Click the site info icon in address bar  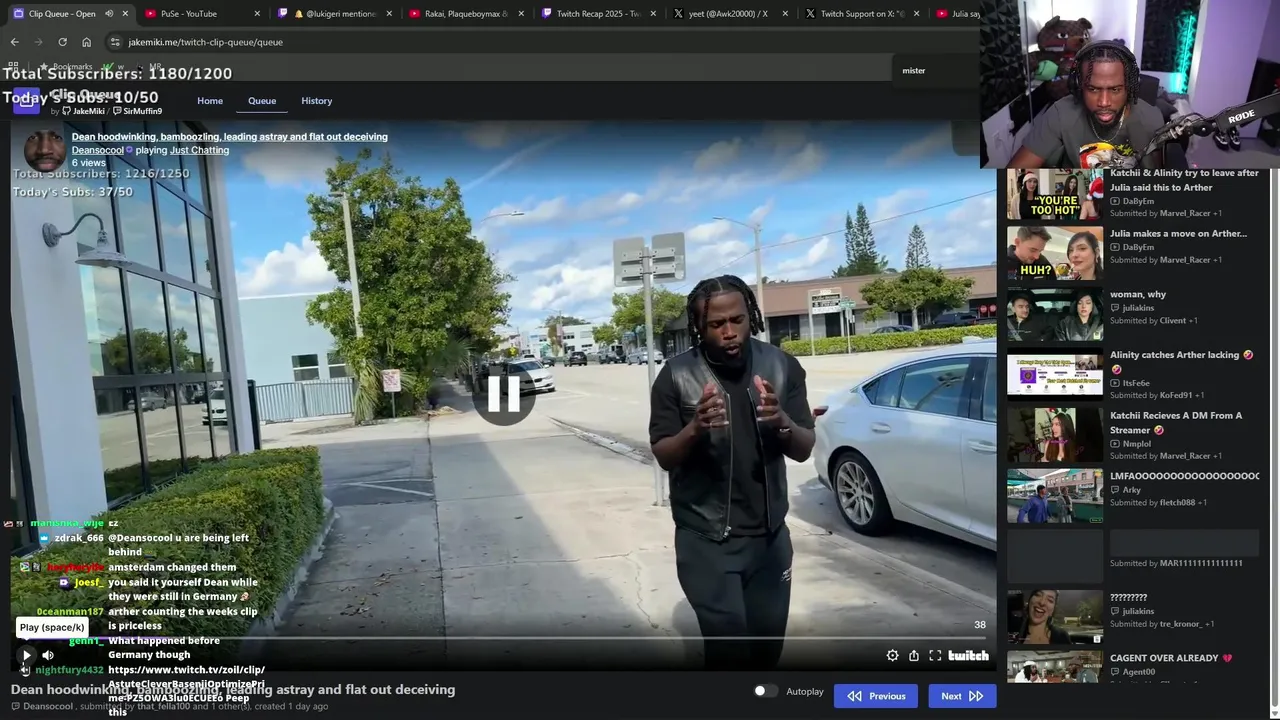(115, 42)
